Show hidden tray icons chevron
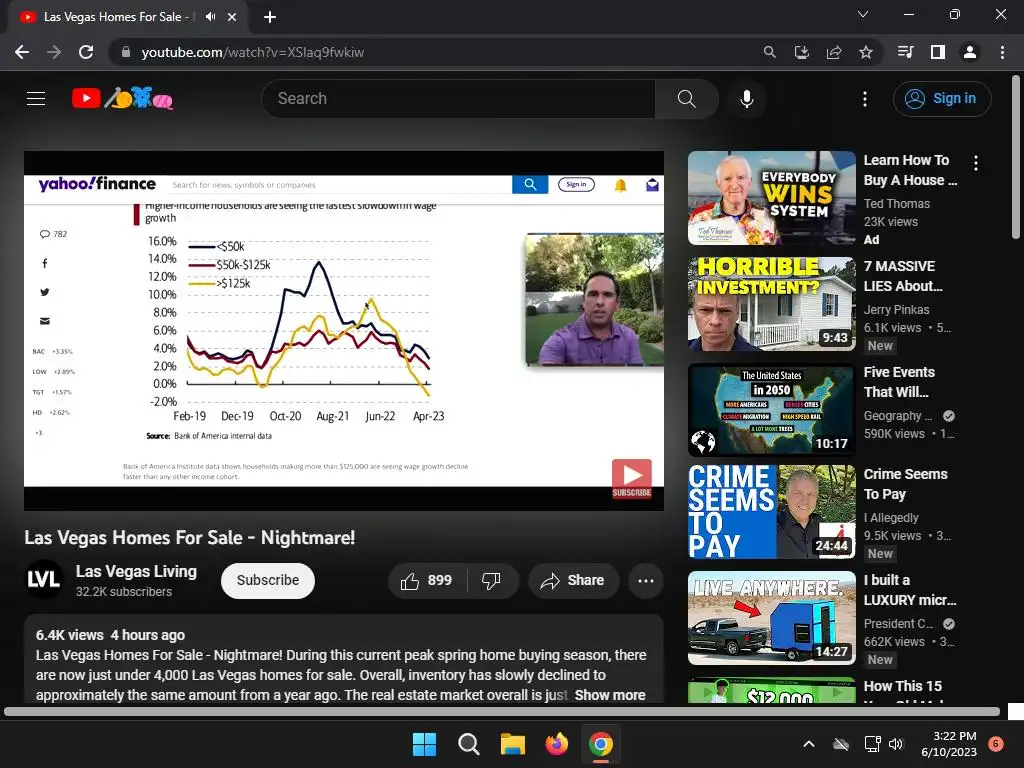The image size is (1024, 768). [x=808, y=744]
